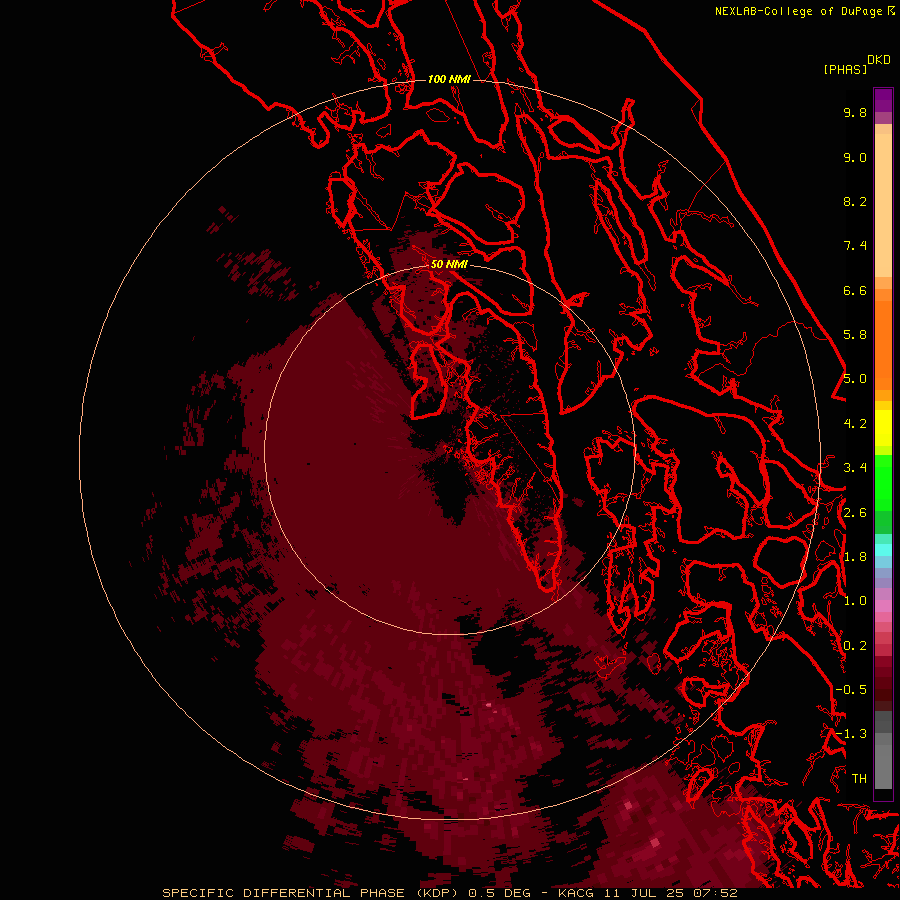Click the KACG station identifier in caption

pos(576,893)
